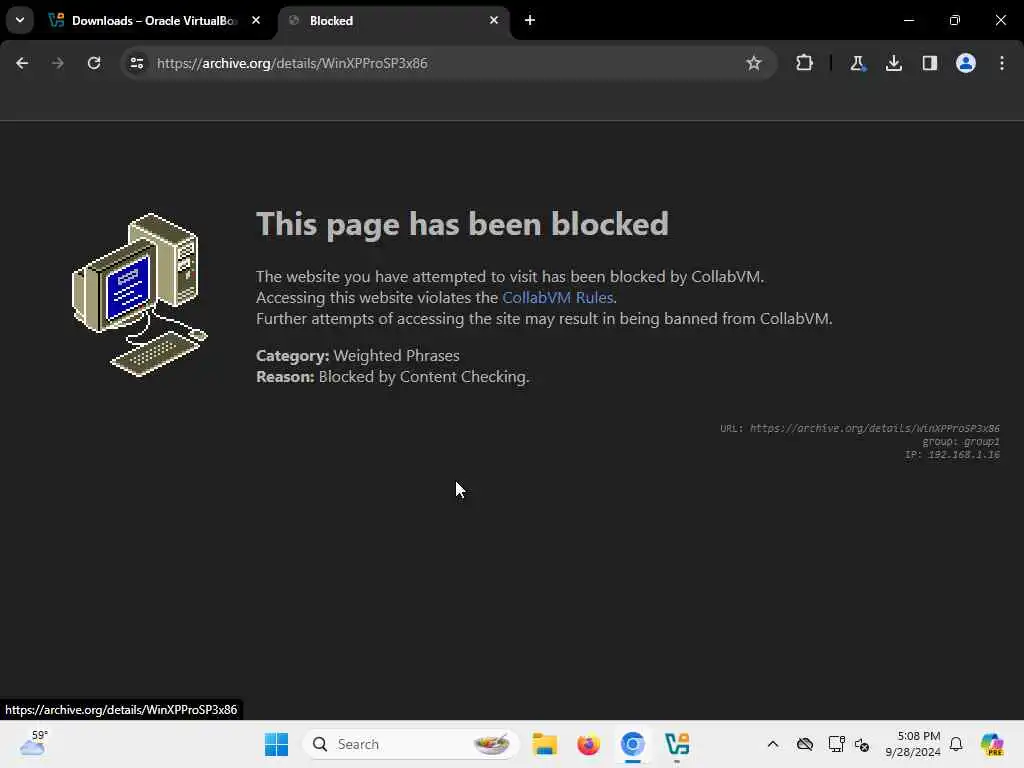Open a new browser tab
Viewport: 1024px width, 768px height.
click(530, 20)
